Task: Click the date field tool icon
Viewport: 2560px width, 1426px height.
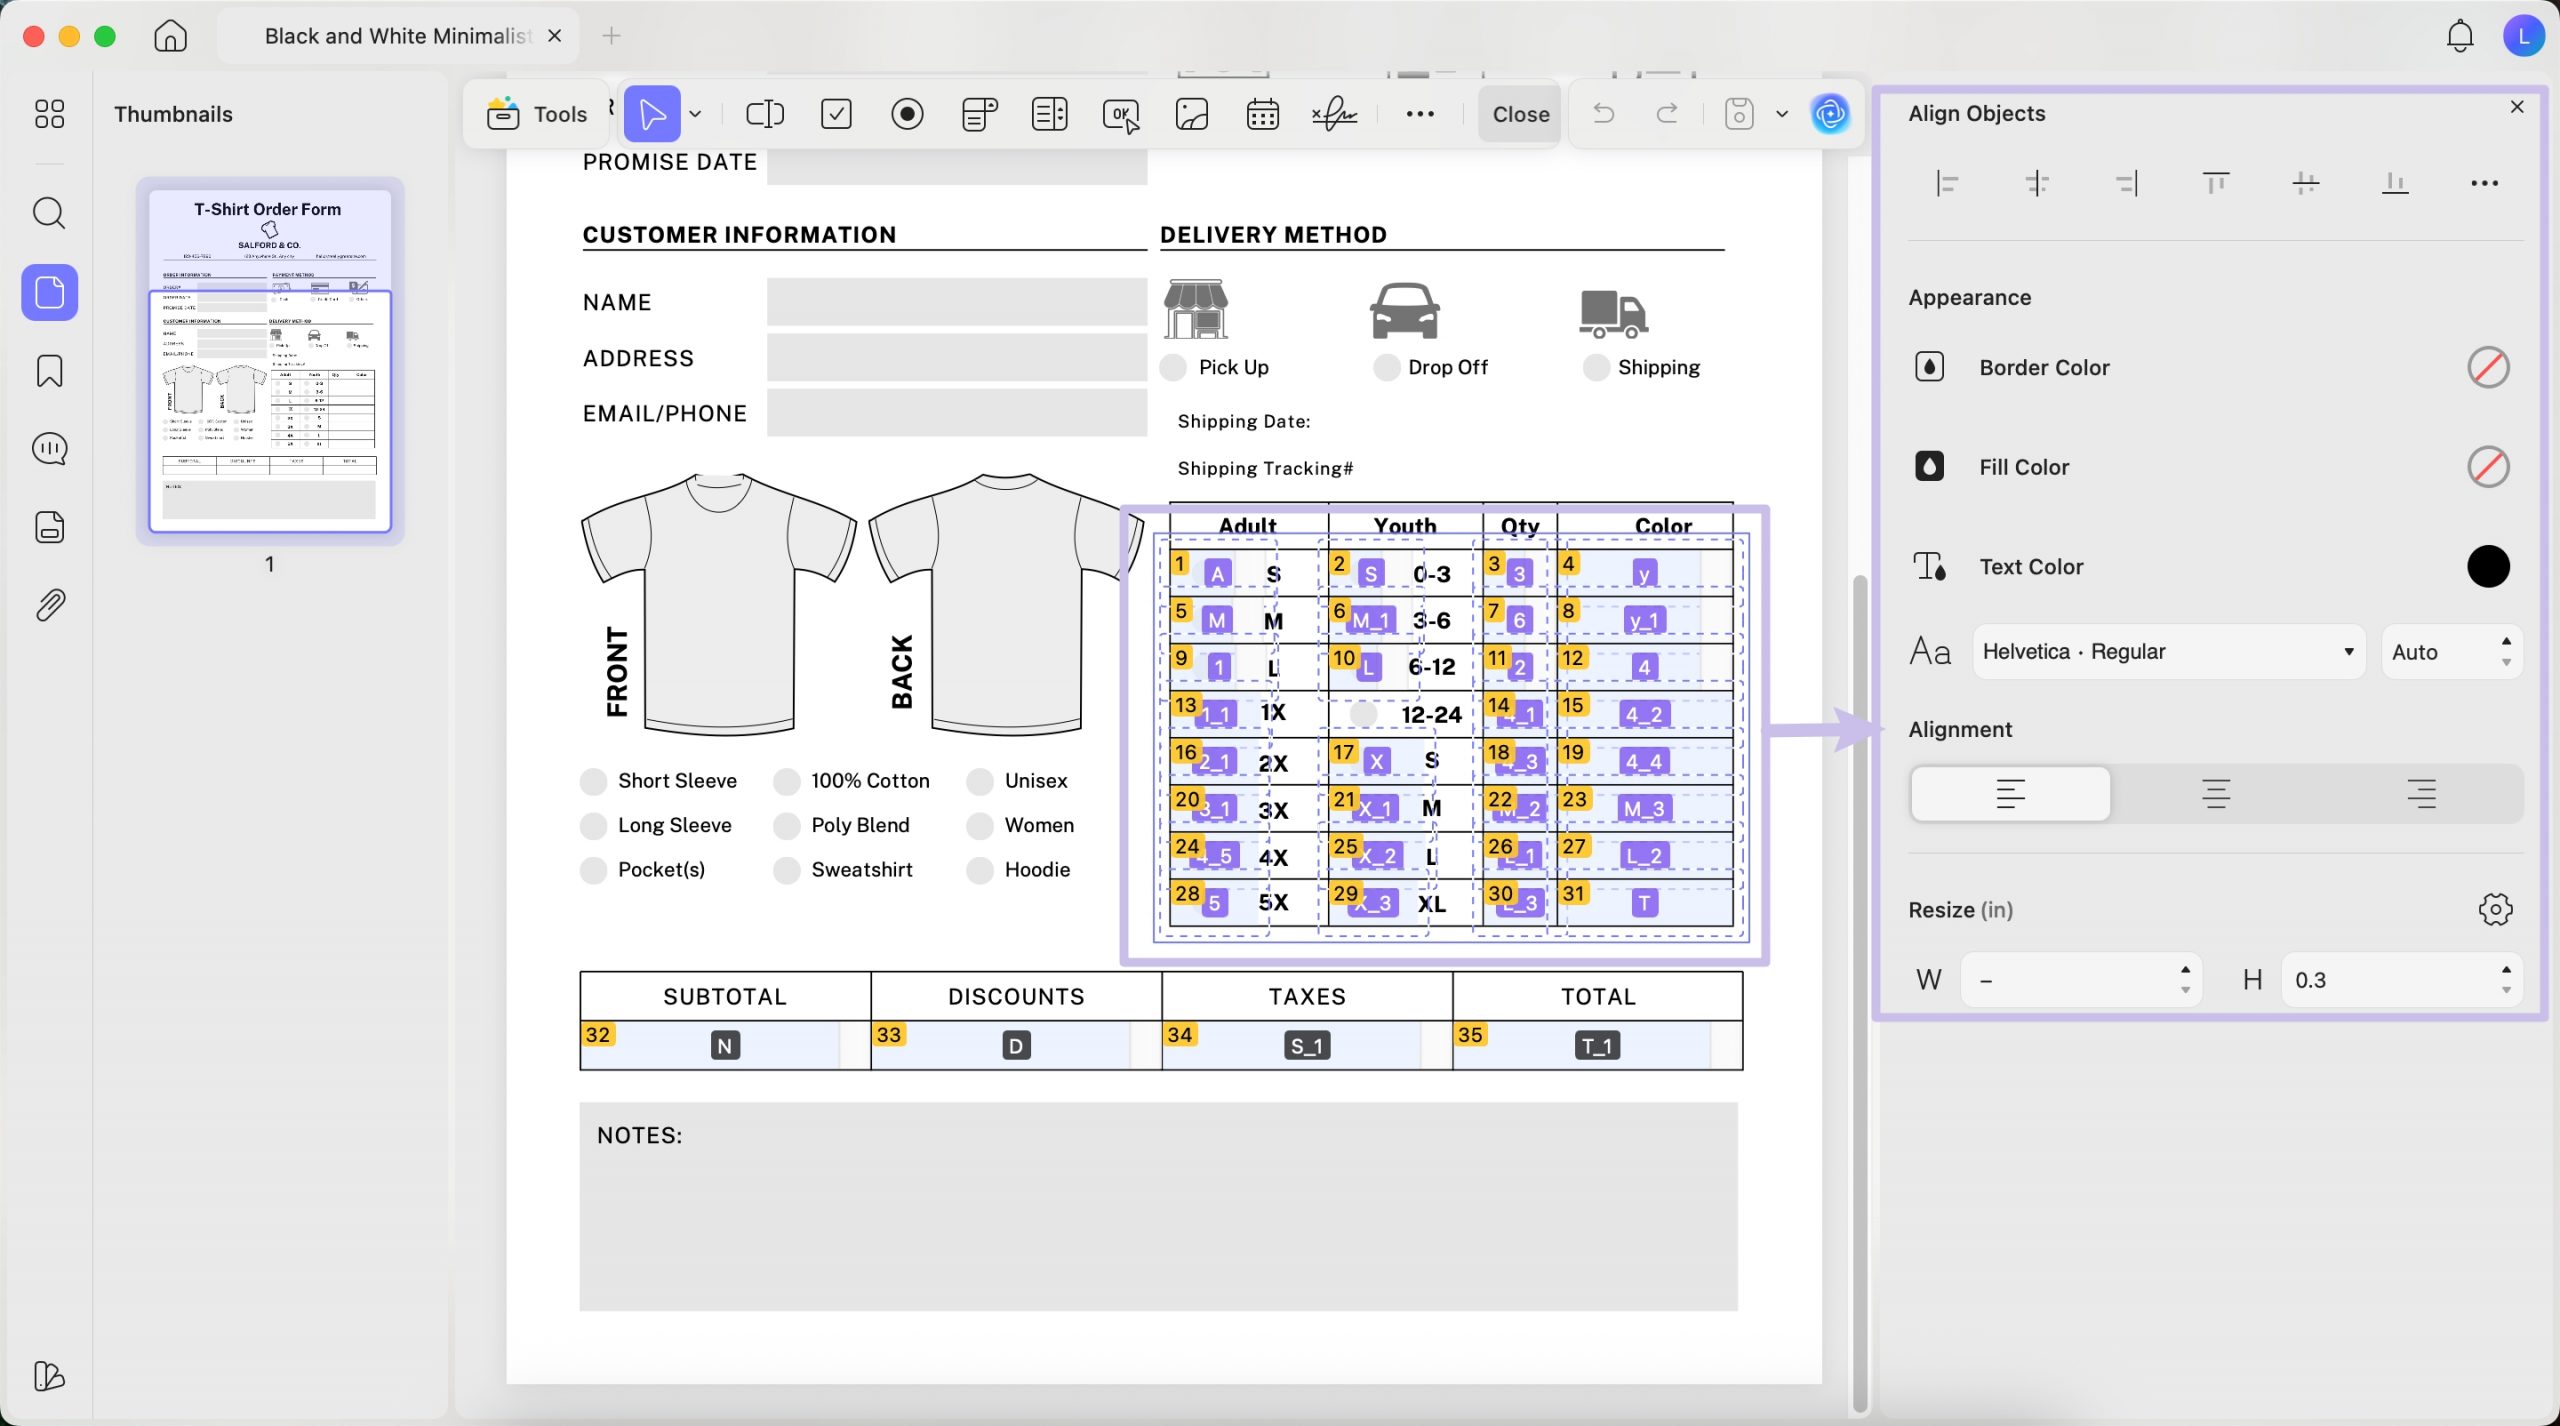Action: point(1262,114)
